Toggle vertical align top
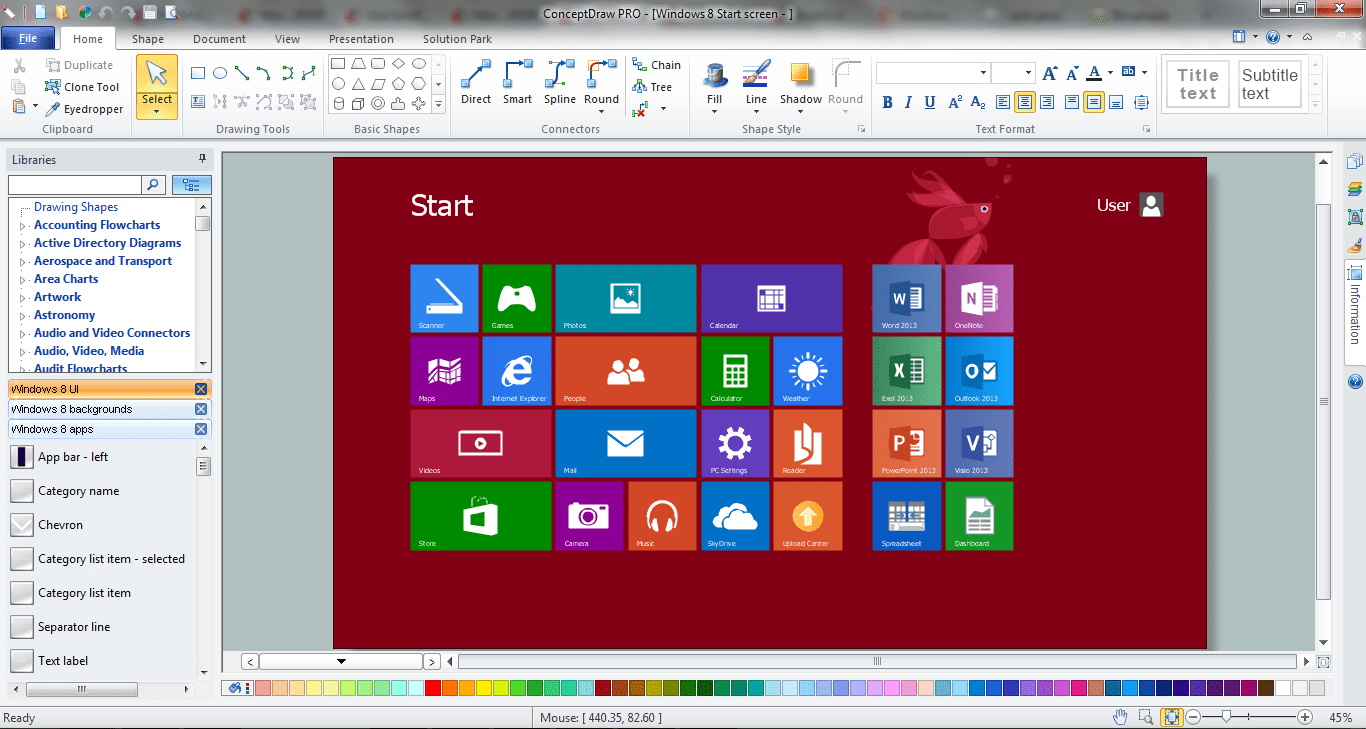This screenshot has height=729, width=1366. [x=1072, y=102]
